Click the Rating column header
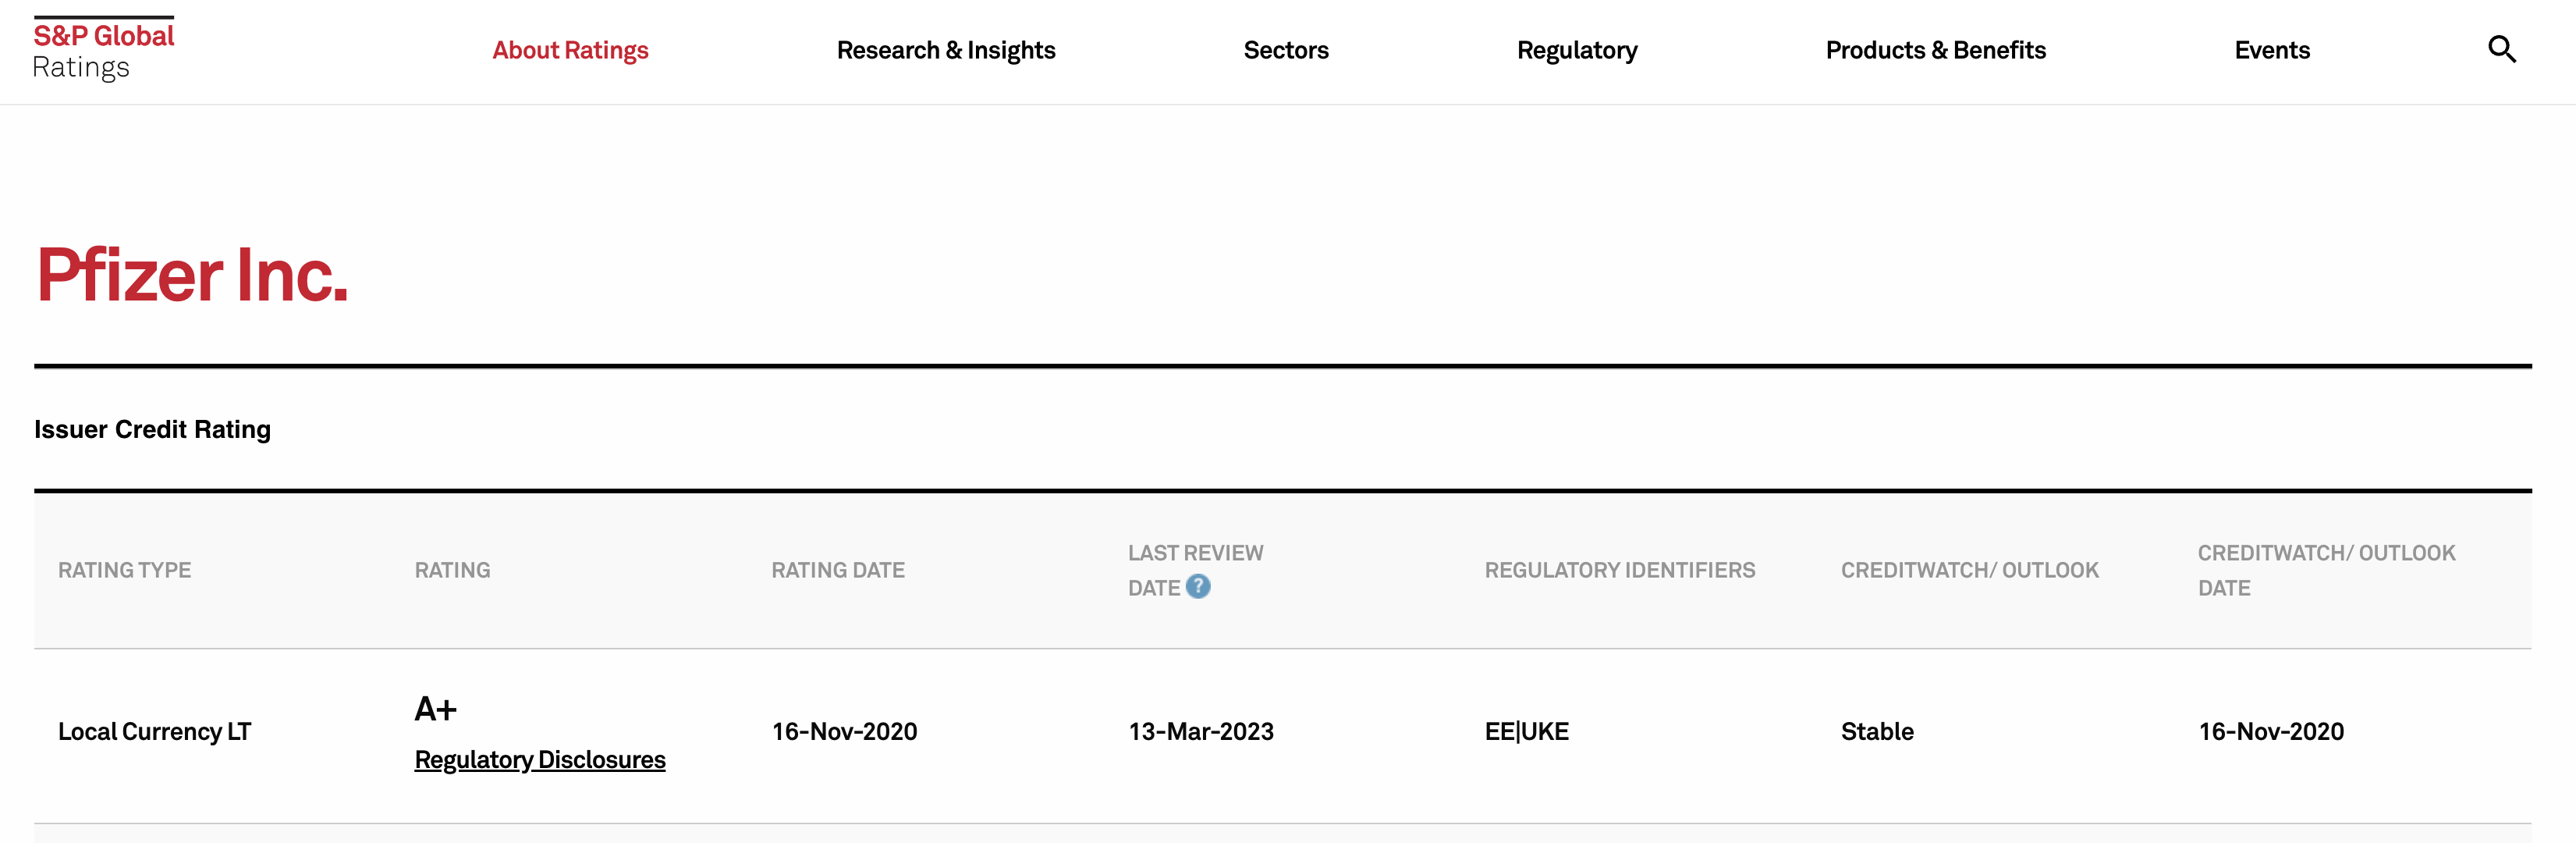2576x843 pixels. pyautogui.click(x=452, y=570)
